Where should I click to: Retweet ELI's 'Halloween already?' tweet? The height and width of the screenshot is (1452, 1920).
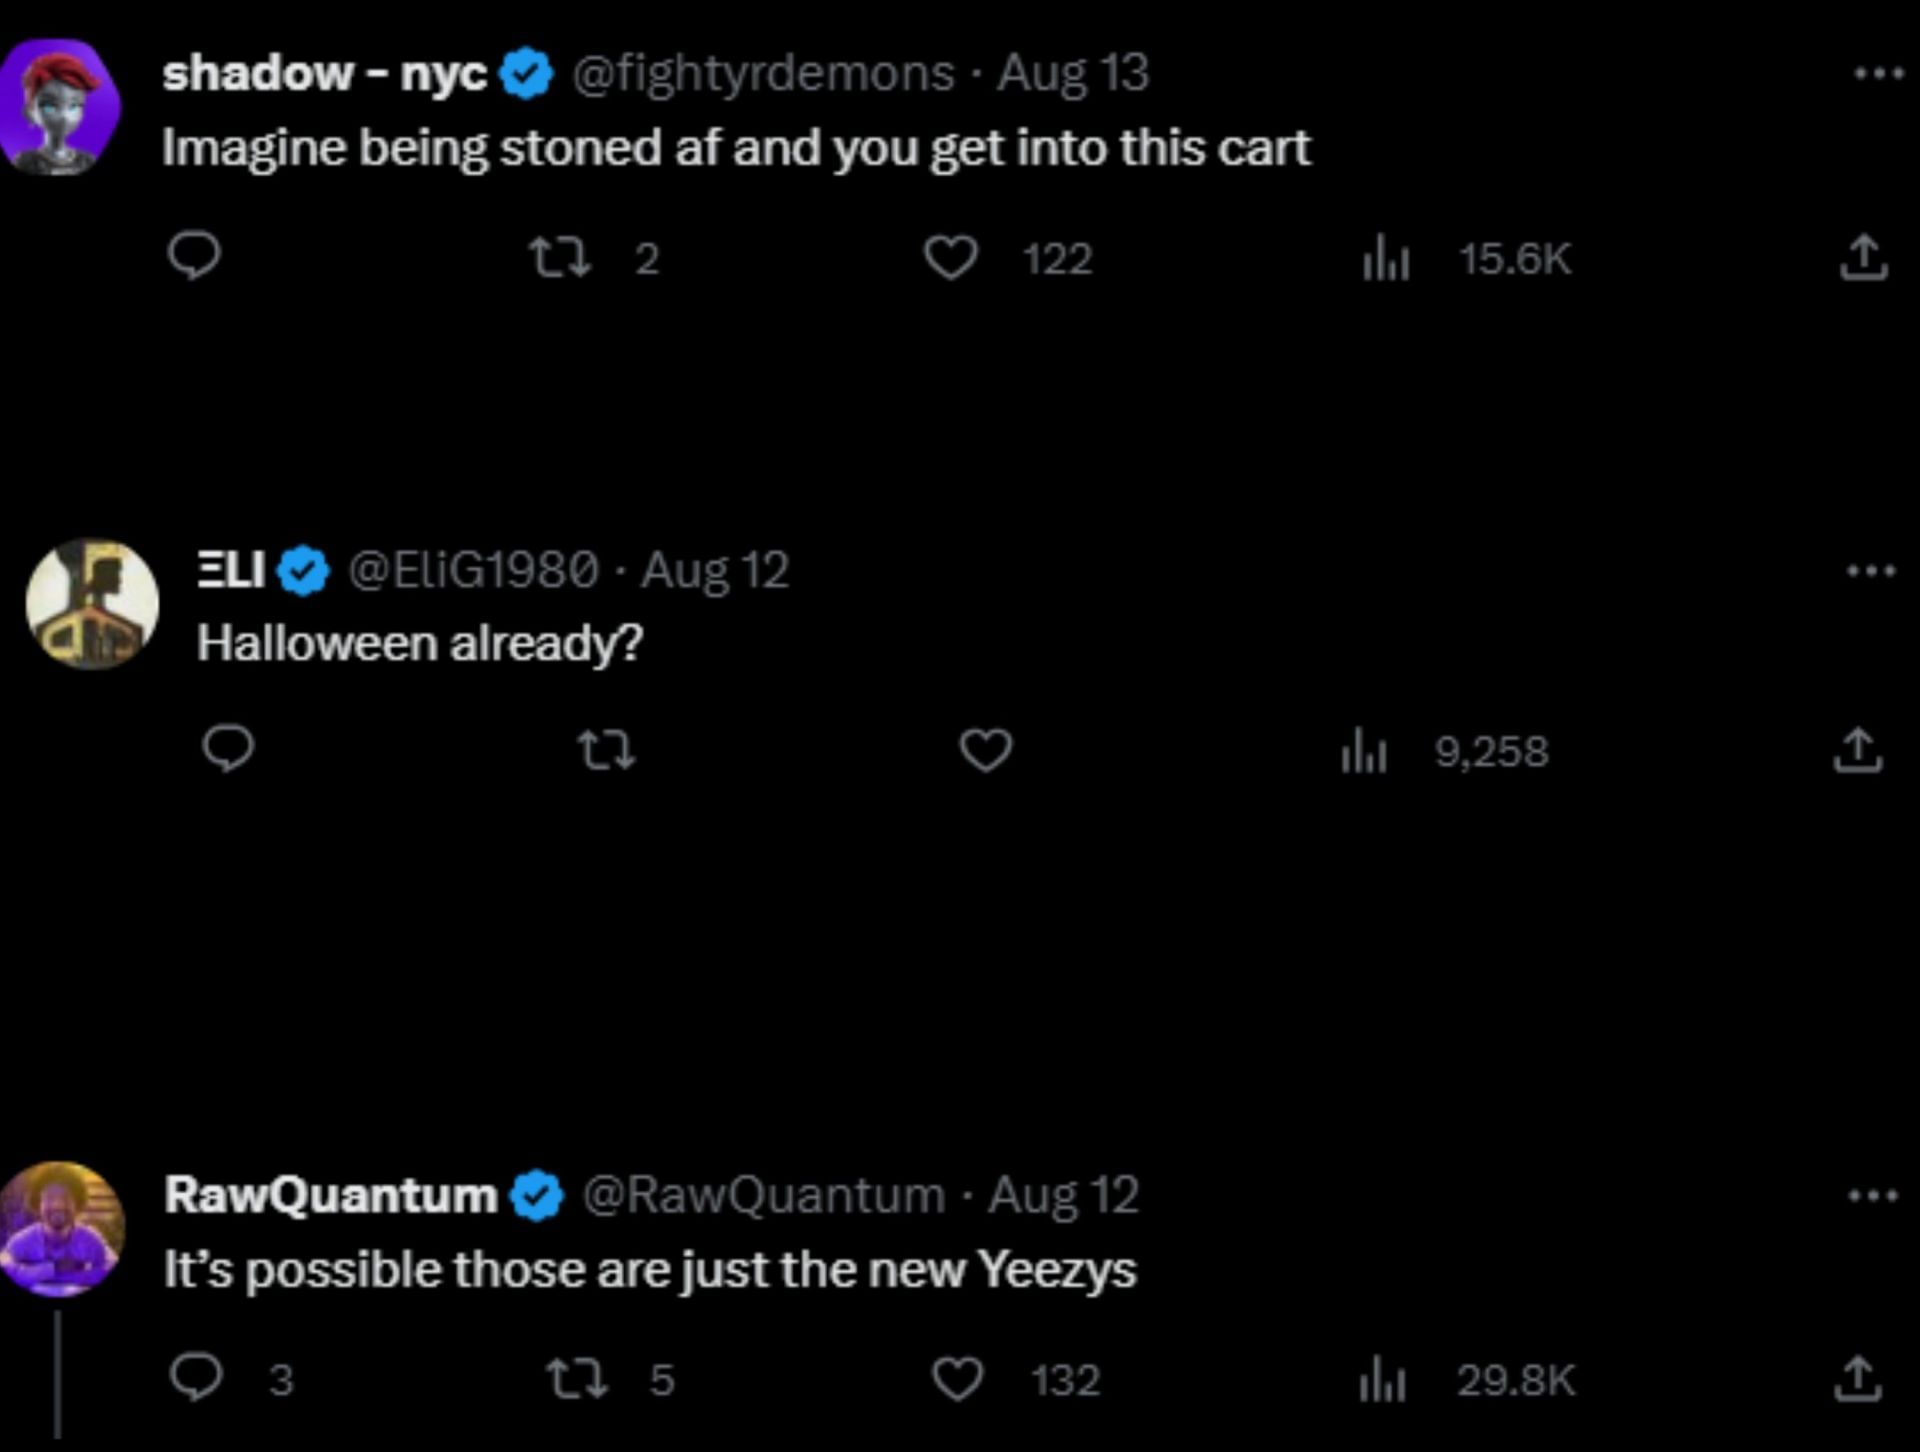pos(607,749)
